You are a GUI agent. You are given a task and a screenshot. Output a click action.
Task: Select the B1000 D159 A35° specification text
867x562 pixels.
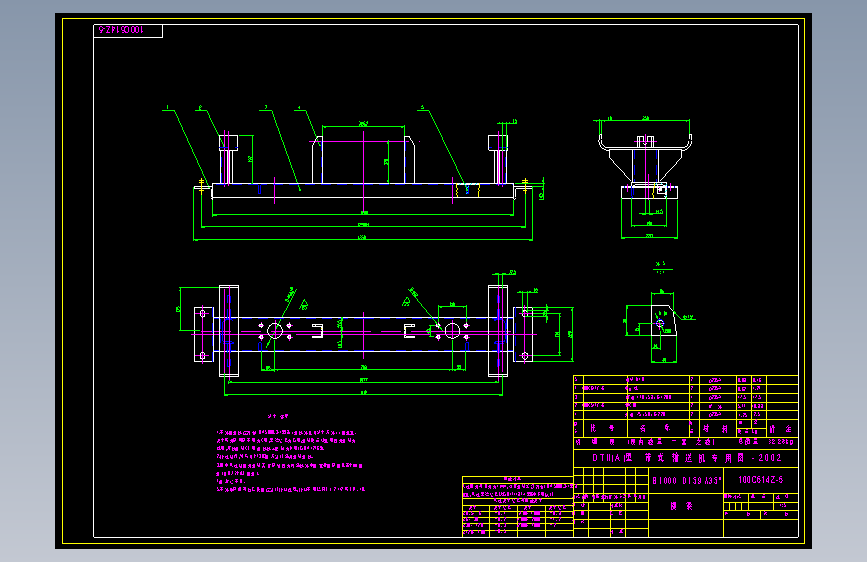[687, 481]
